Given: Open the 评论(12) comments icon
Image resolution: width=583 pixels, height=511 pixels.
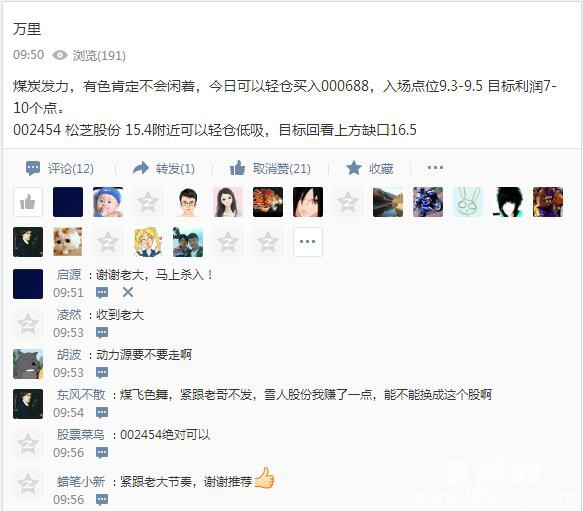Looking at the screenshot, I should [33, 168].
